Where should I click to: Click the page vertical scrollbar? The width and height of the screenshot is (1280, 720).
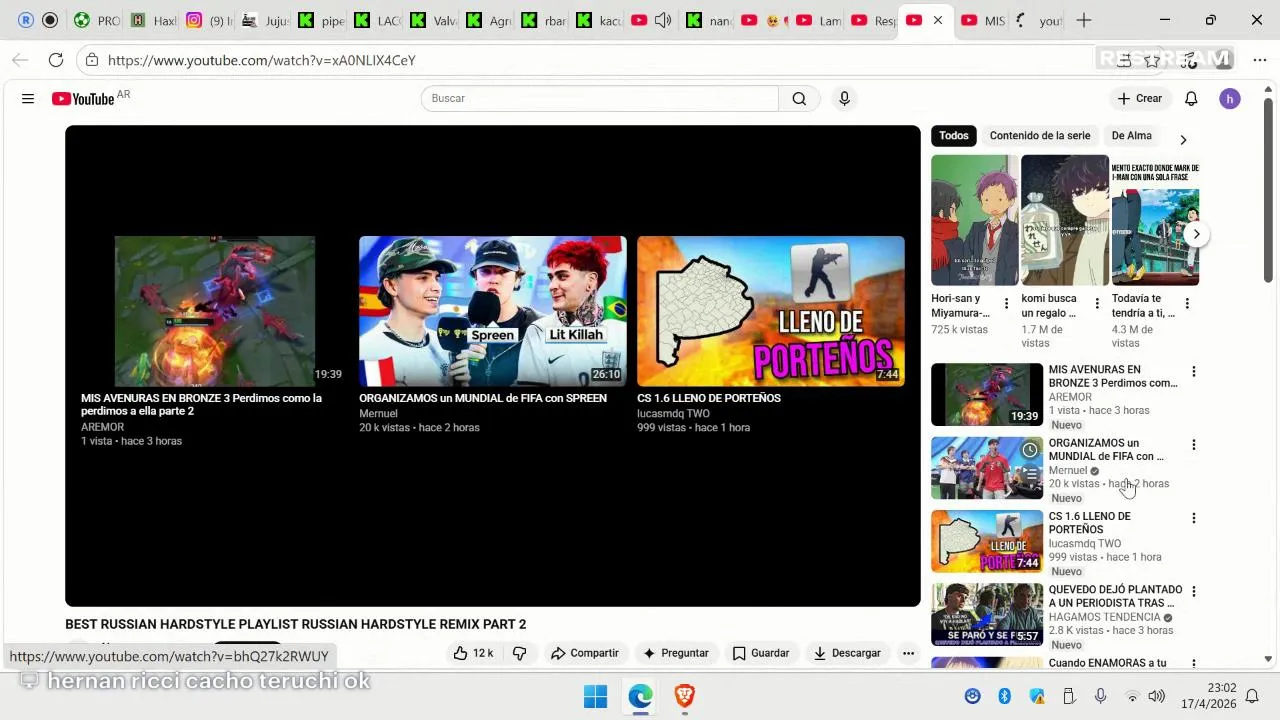1268,190
